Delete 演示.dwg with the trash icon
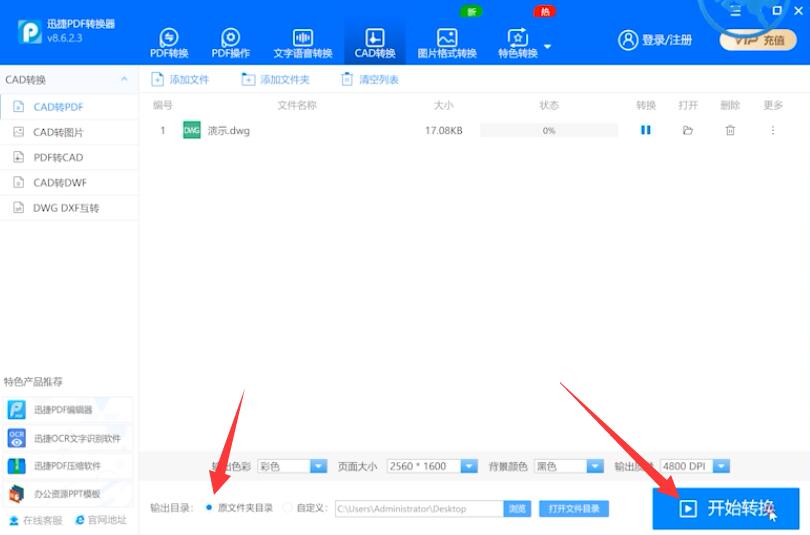This screenshot has height=535, width=810. pyautogui.click(x=730, y=130)
